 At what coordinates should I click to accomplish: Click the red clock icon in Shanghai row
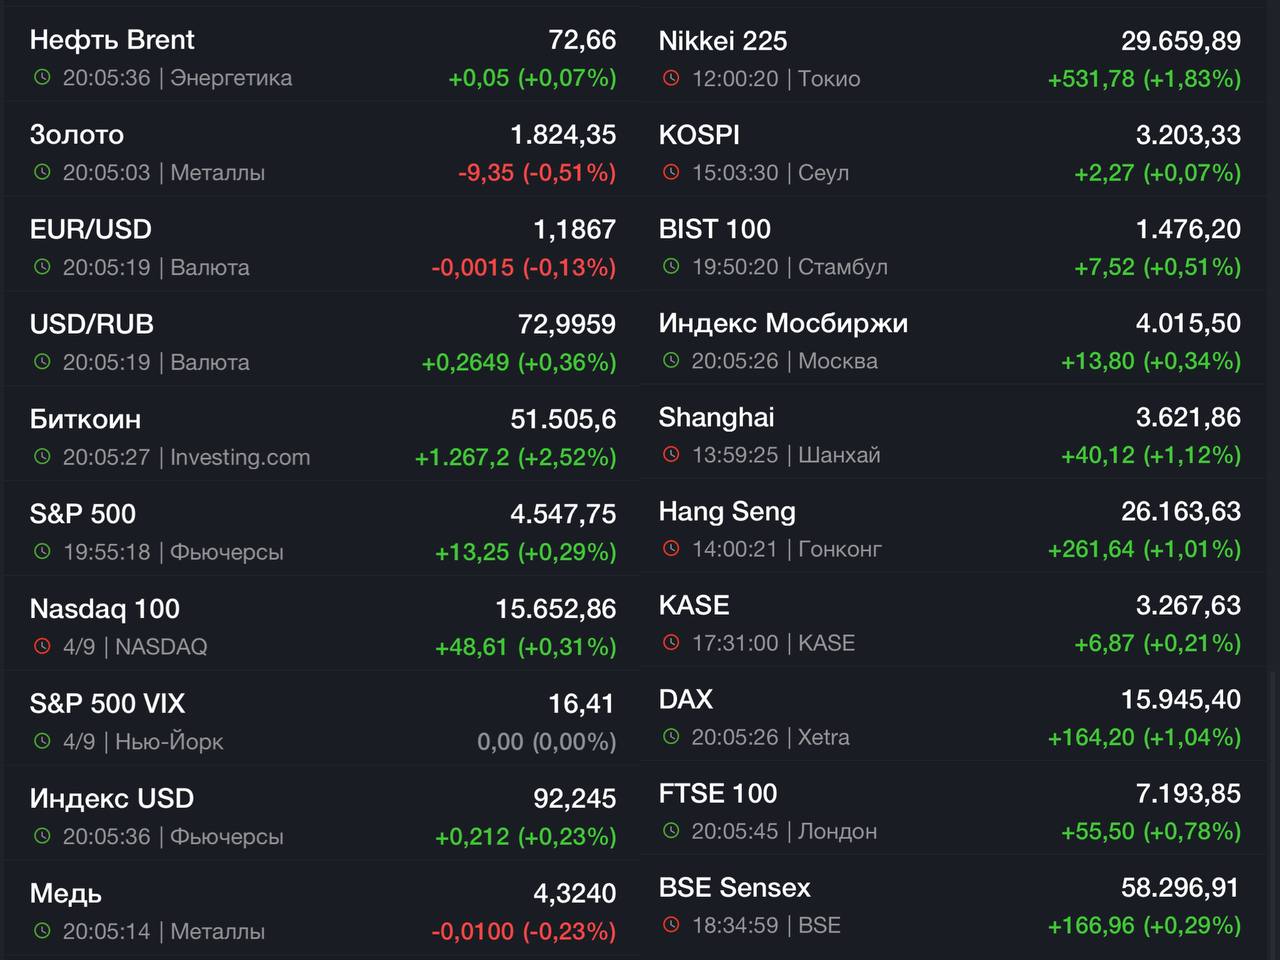point(671,455)
